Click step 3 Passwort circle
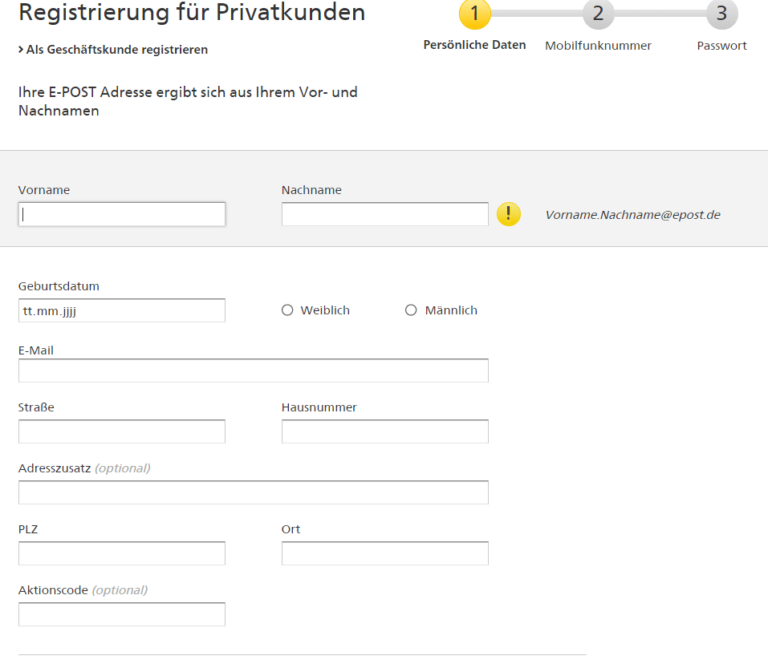768x660 pixels. (721, 14)
